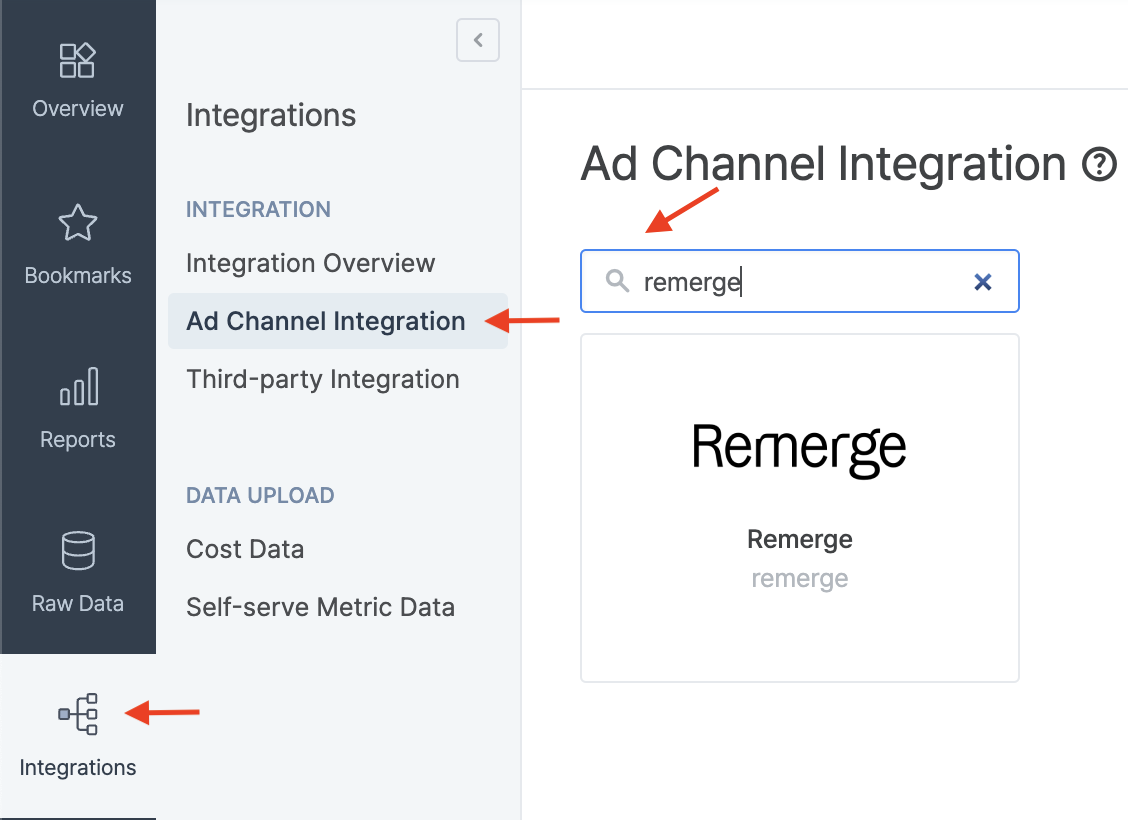
Task: Open the Overview dashboard icon
Action: click(78, 60)
